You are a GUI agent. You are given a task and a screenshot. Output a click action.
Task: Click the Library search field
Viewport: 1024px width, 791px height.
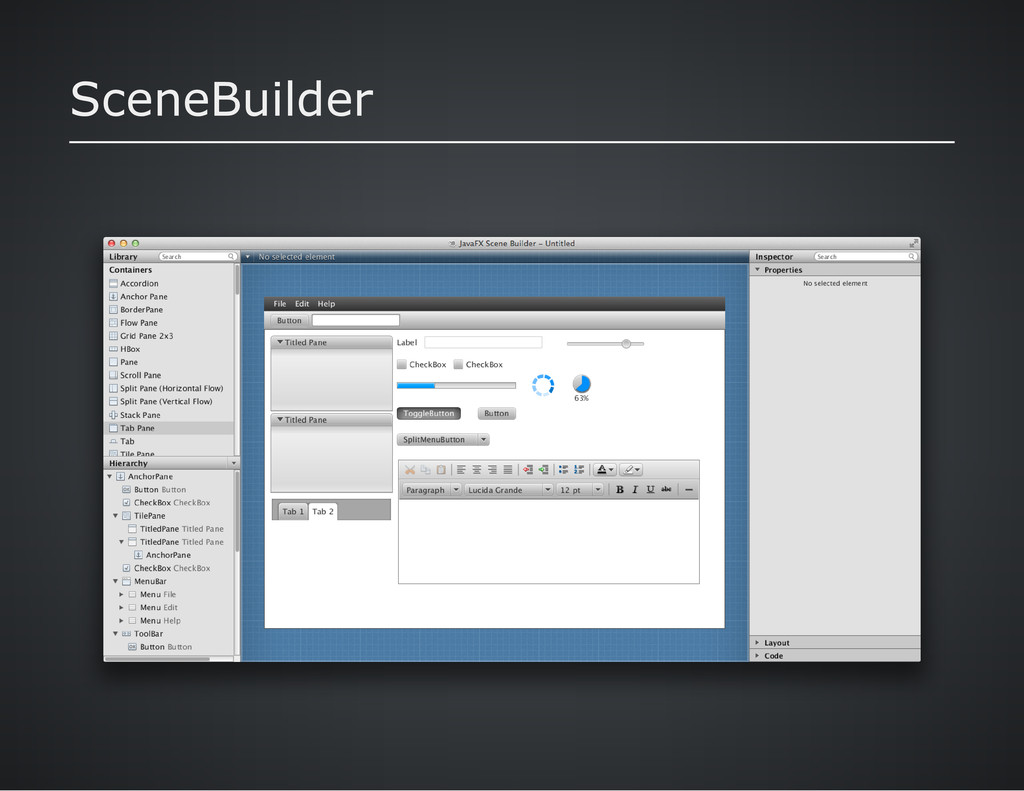pyautogui.click(x=197, y=257)
